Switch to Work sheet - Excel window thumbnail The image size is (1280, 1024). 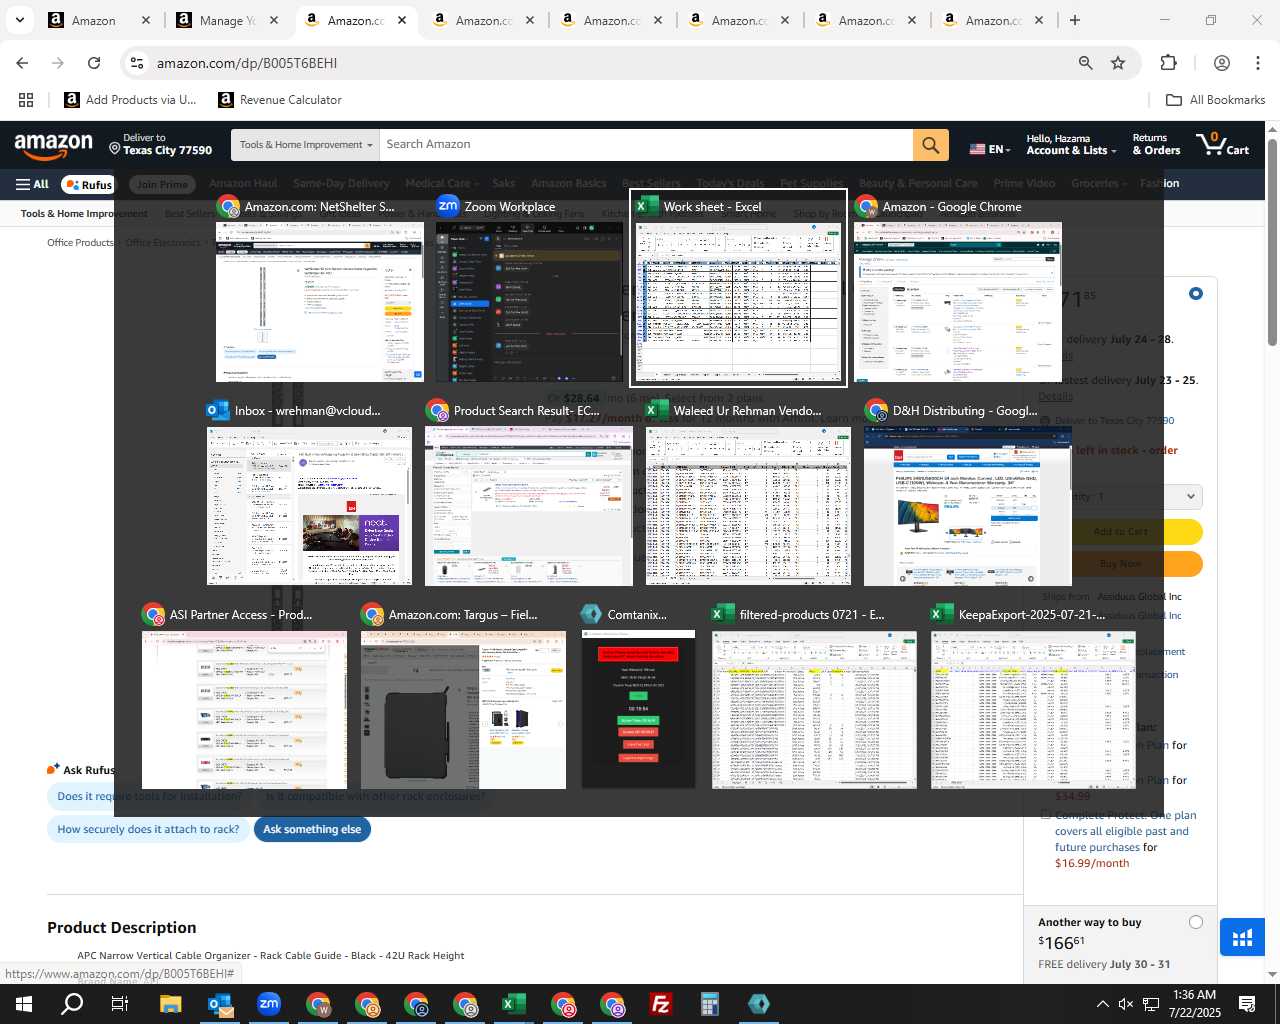pos(738,288)
